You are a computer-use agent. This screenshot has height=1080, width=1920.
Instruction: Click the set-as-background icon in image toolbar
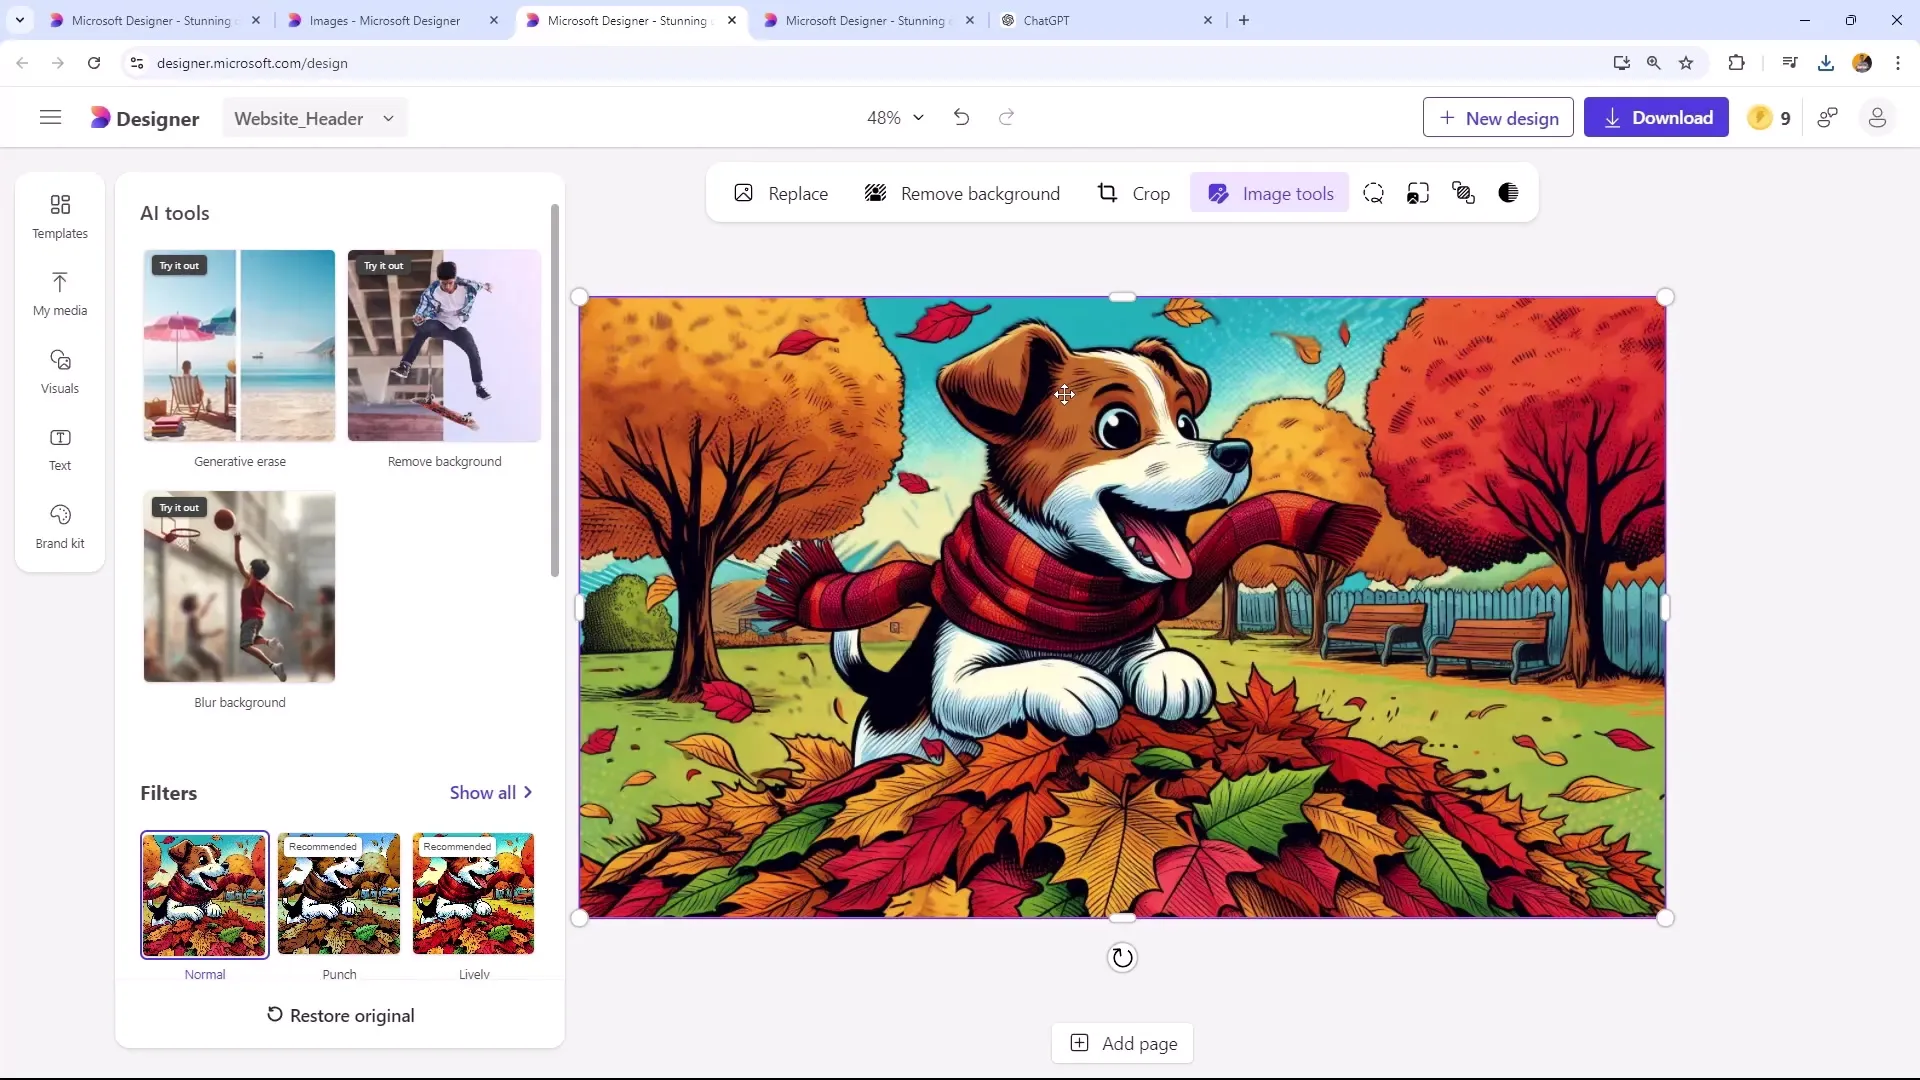pos(1418,194)
